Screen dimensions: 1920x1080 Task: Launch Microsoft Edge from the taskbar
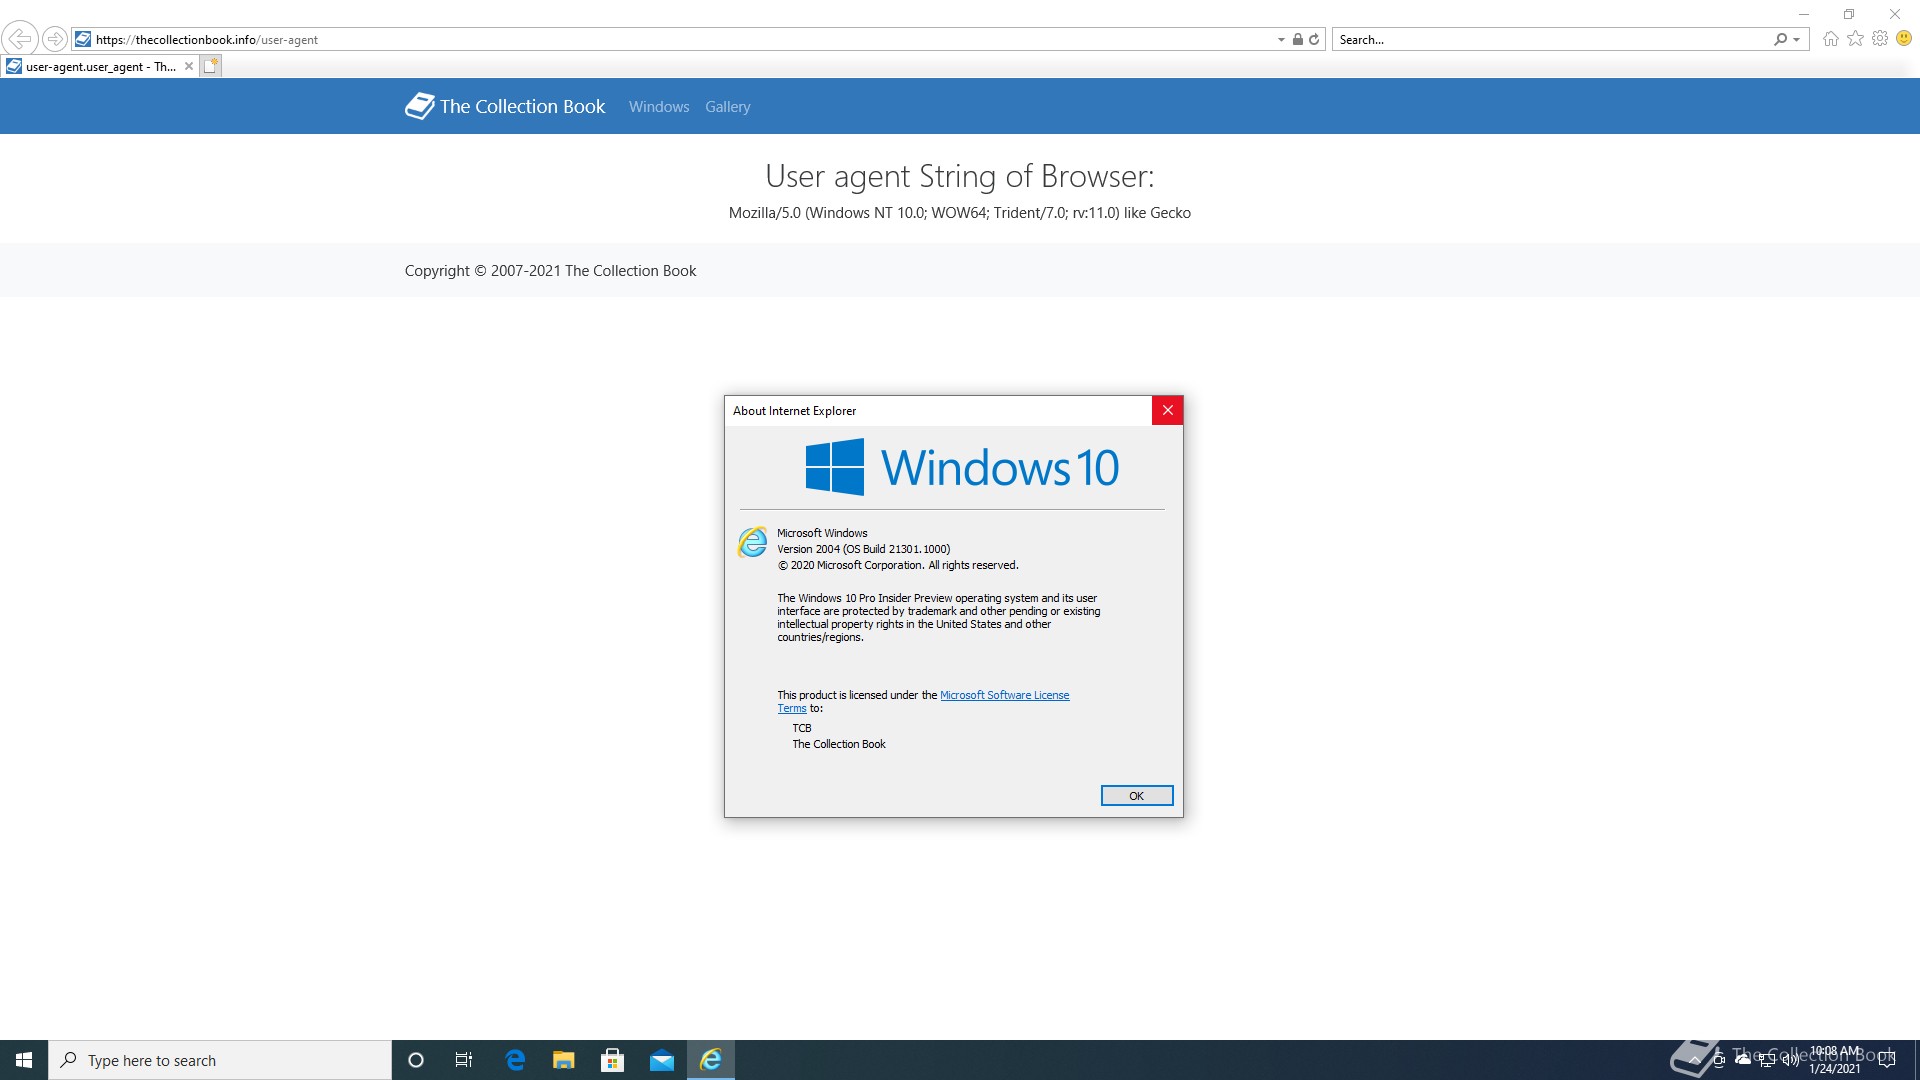pyautogui.click(x=515, y=1060)
